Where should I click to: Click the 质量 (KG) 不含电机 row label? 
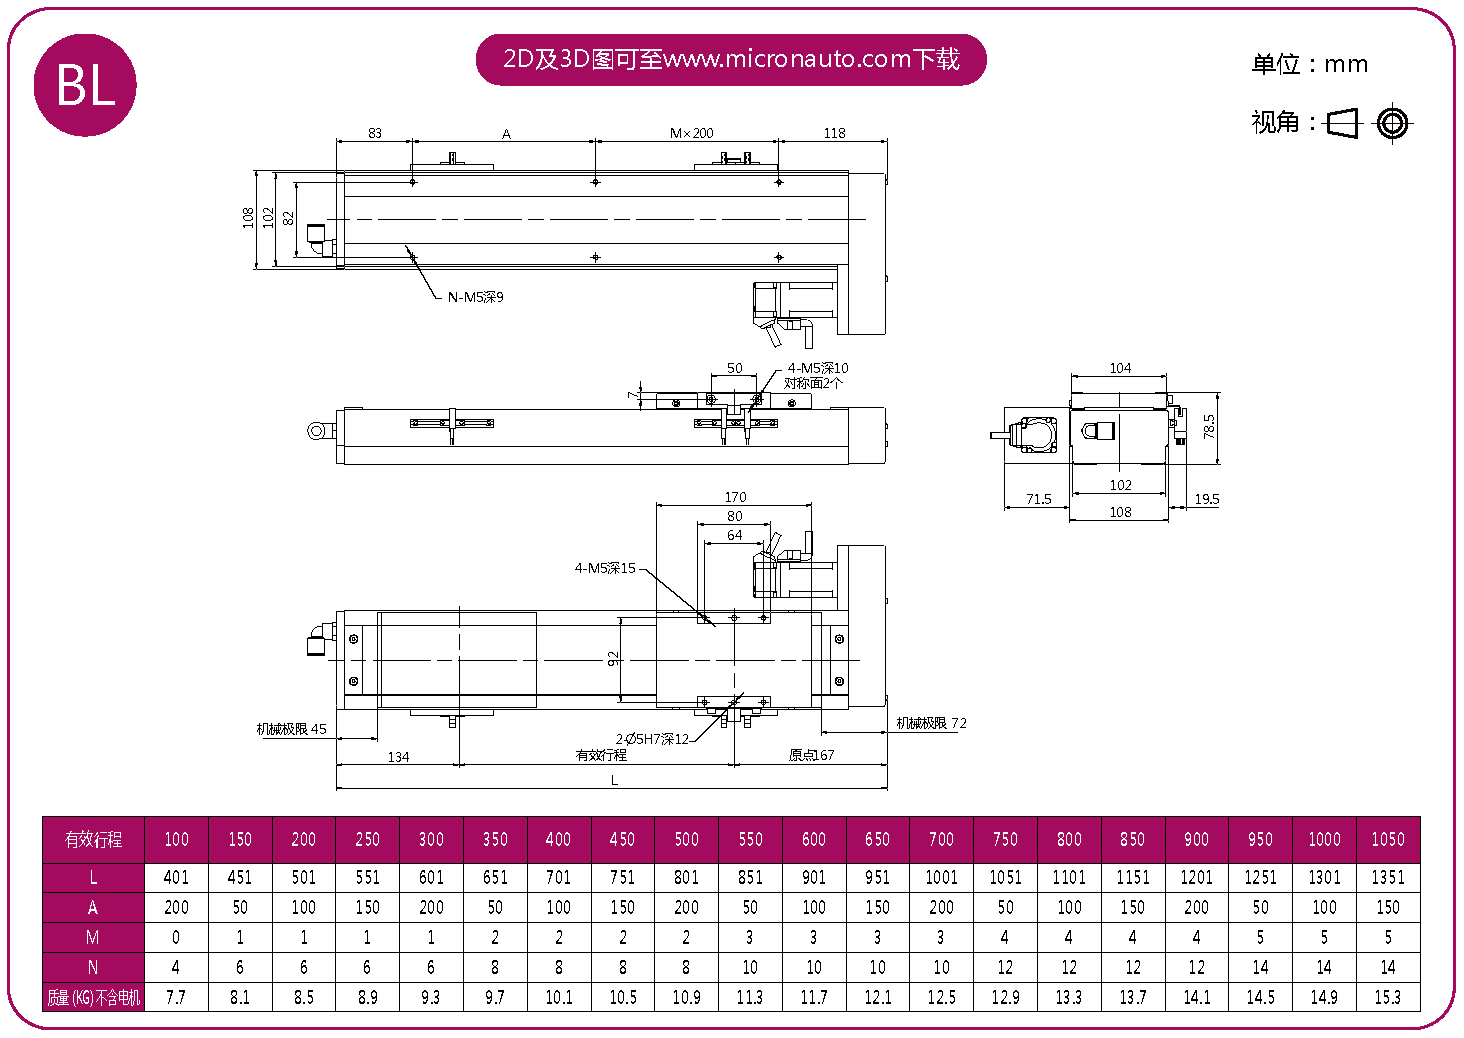[x=94, y=997]
